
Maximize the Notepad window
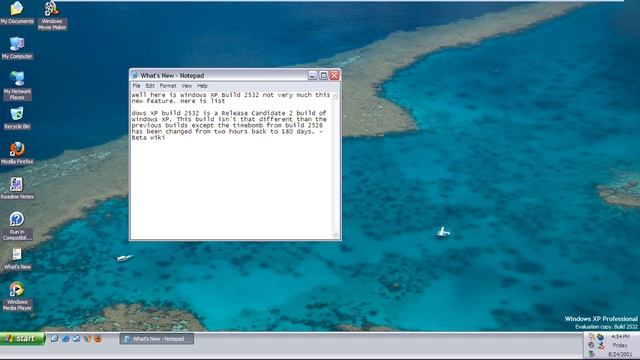pyautogui.click(x=324, y=75)
